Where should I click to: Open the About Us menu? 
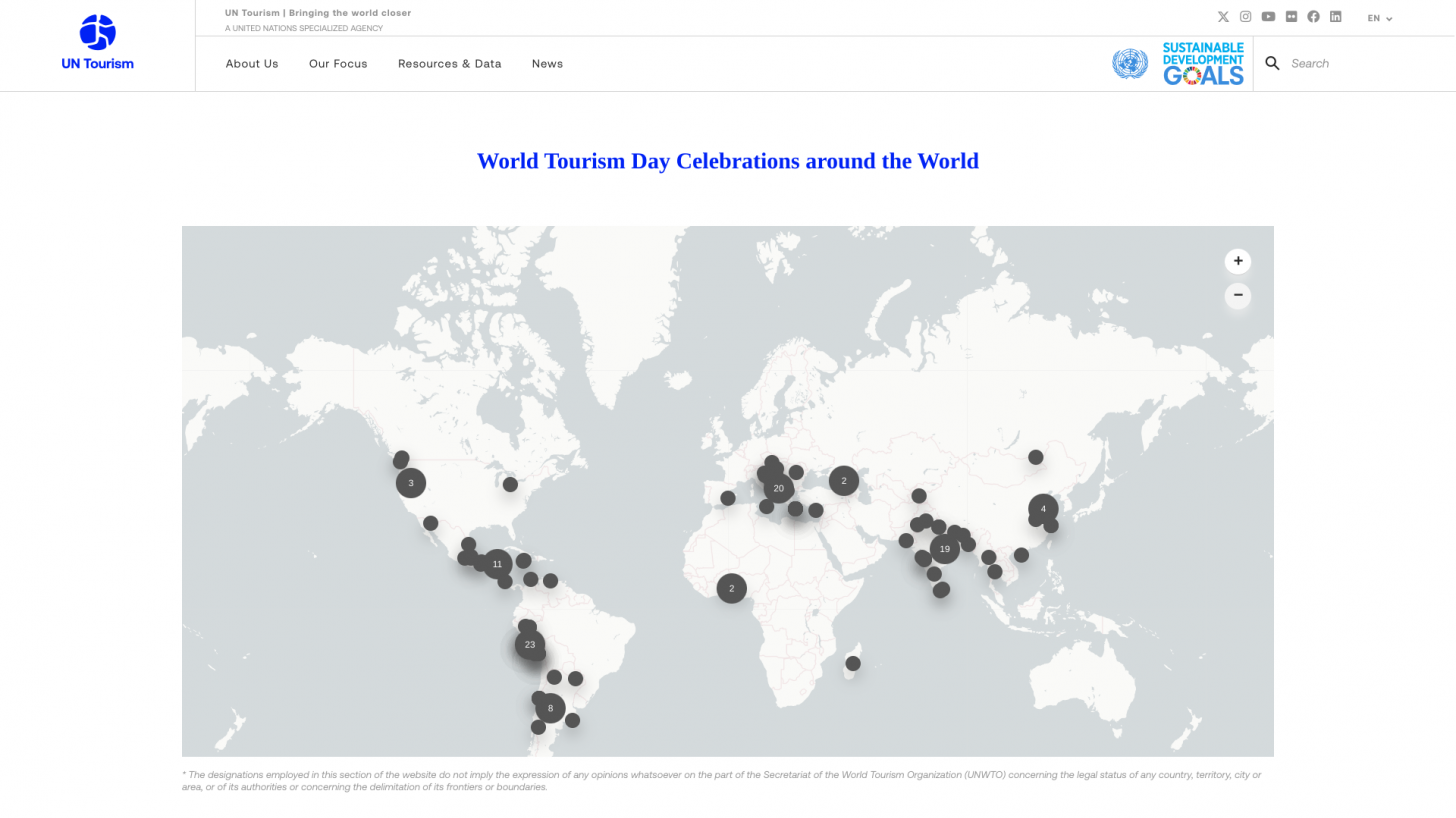(252, 64)
